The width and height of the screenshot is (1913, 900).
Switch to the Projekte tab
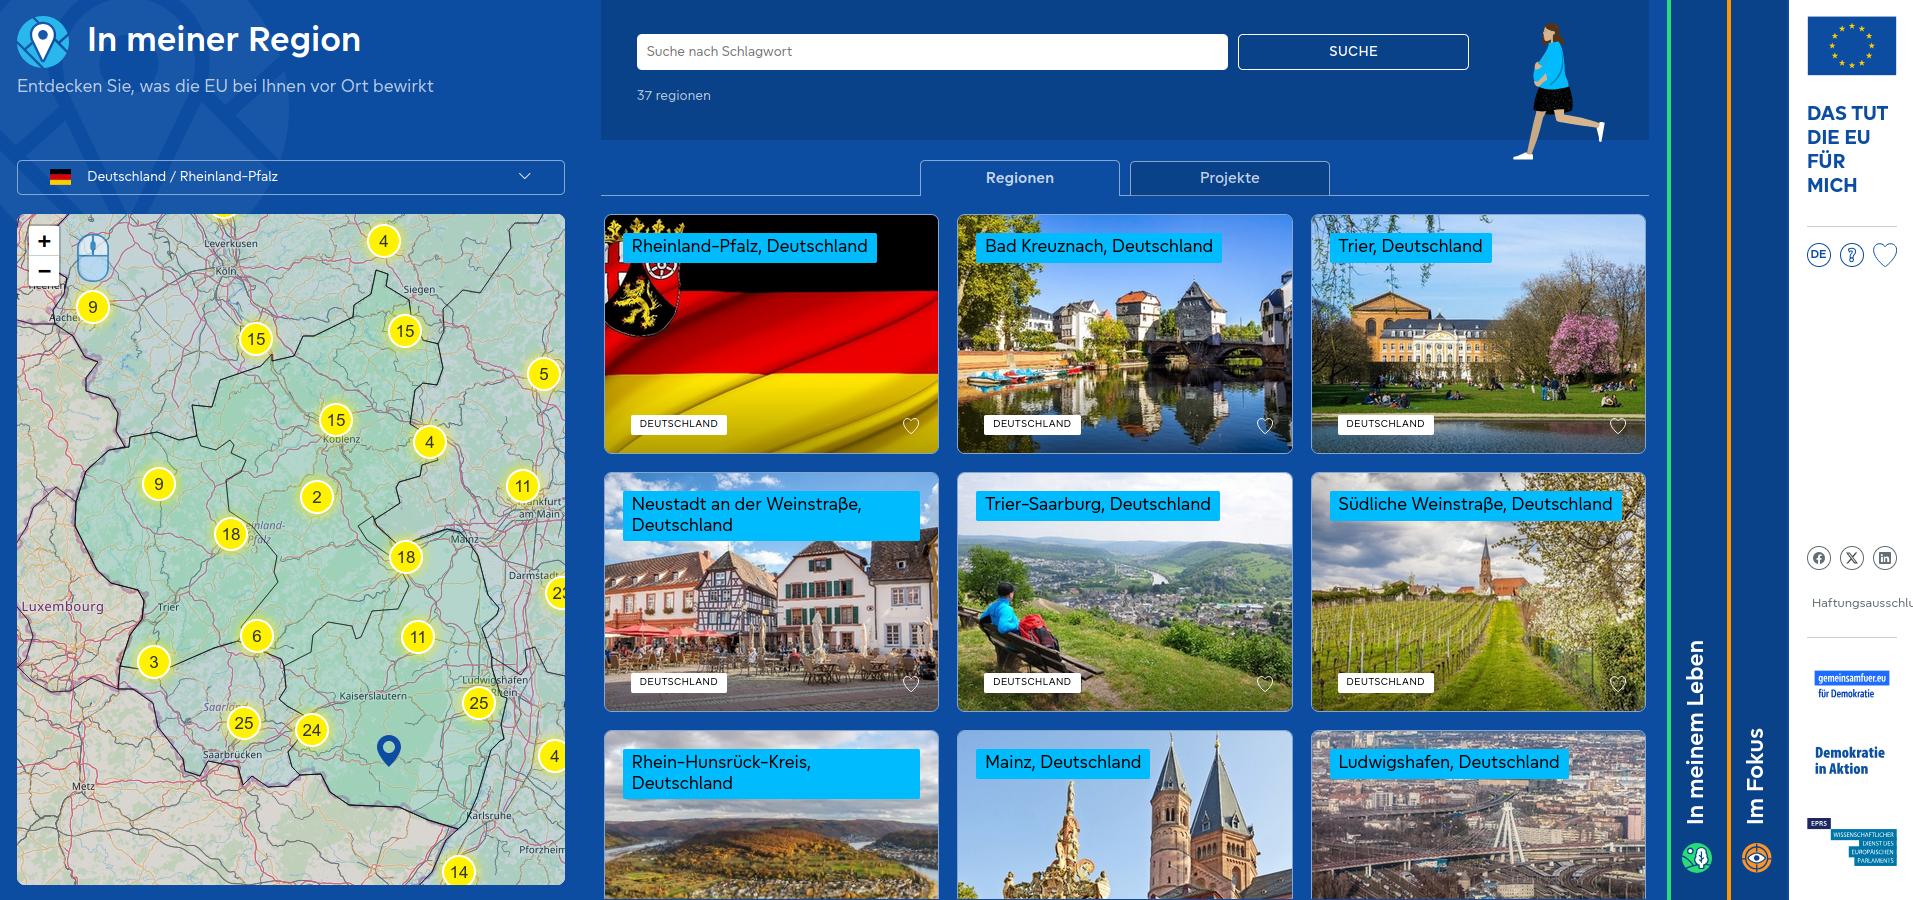pyautogui.click(x=1229, y=178)
